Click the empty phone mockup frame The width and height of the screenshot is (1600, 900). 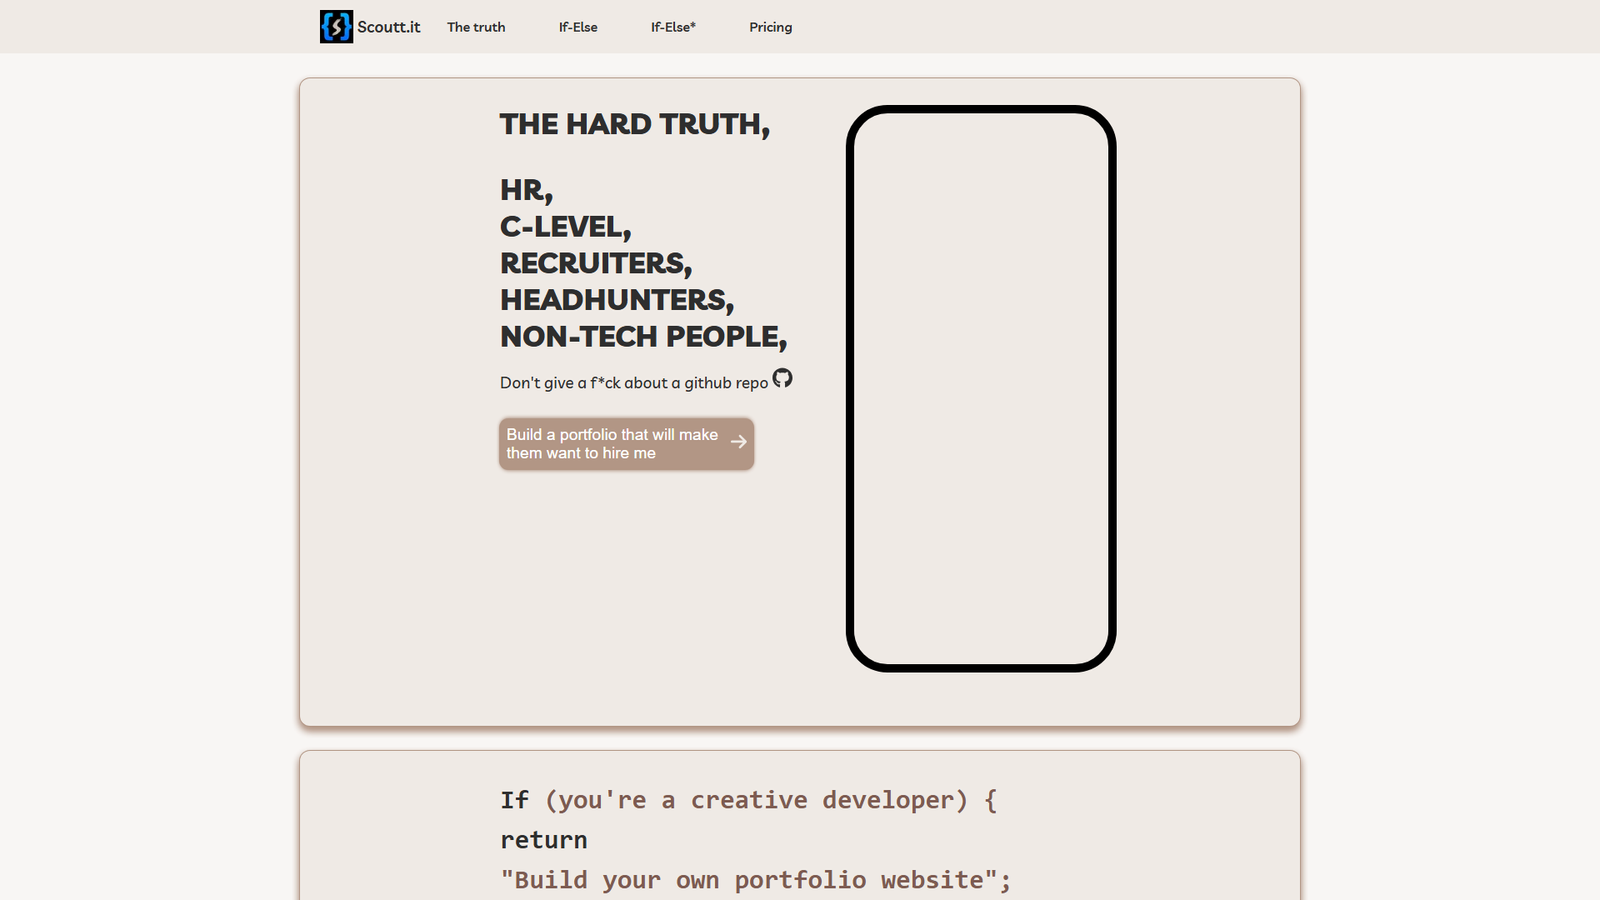(981, 389)
